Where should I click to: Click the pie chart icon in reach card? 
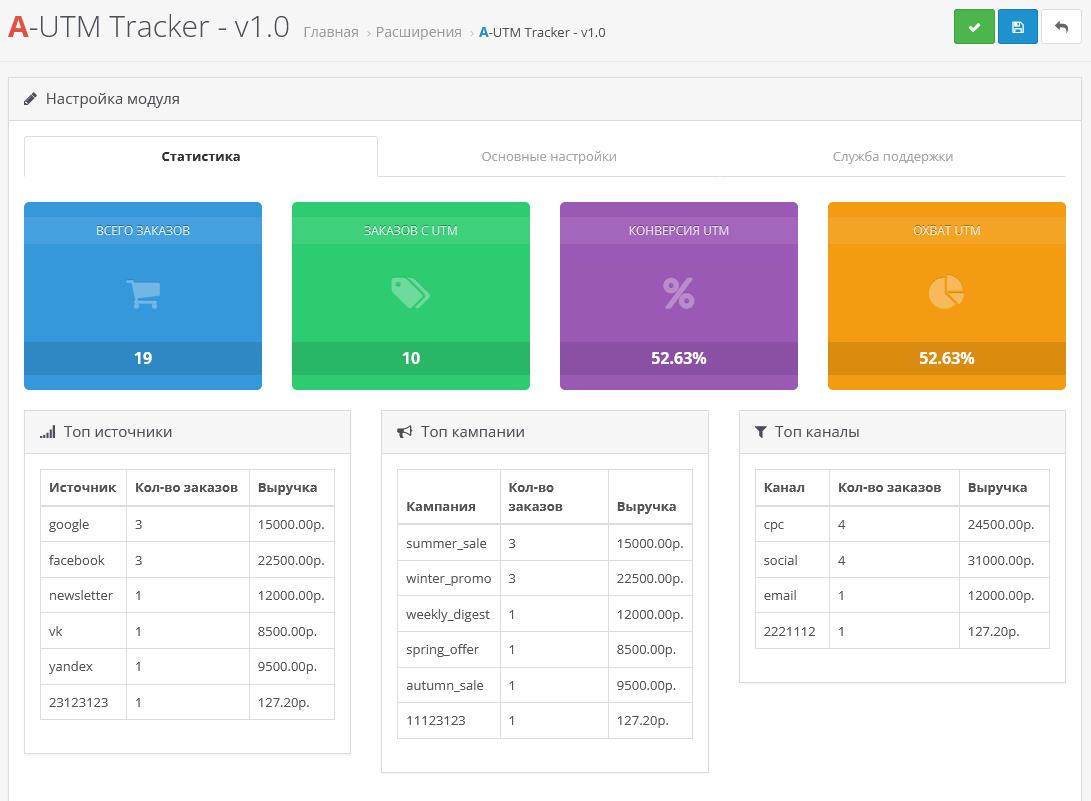point(946,292)
